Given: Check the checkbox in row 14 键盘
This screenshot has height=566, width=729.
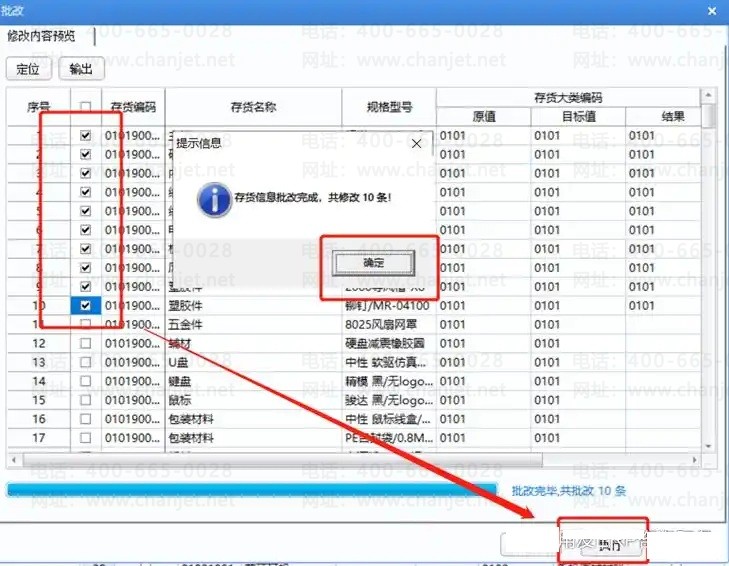Looking at the screenshot, I should (x=86, y=381).
